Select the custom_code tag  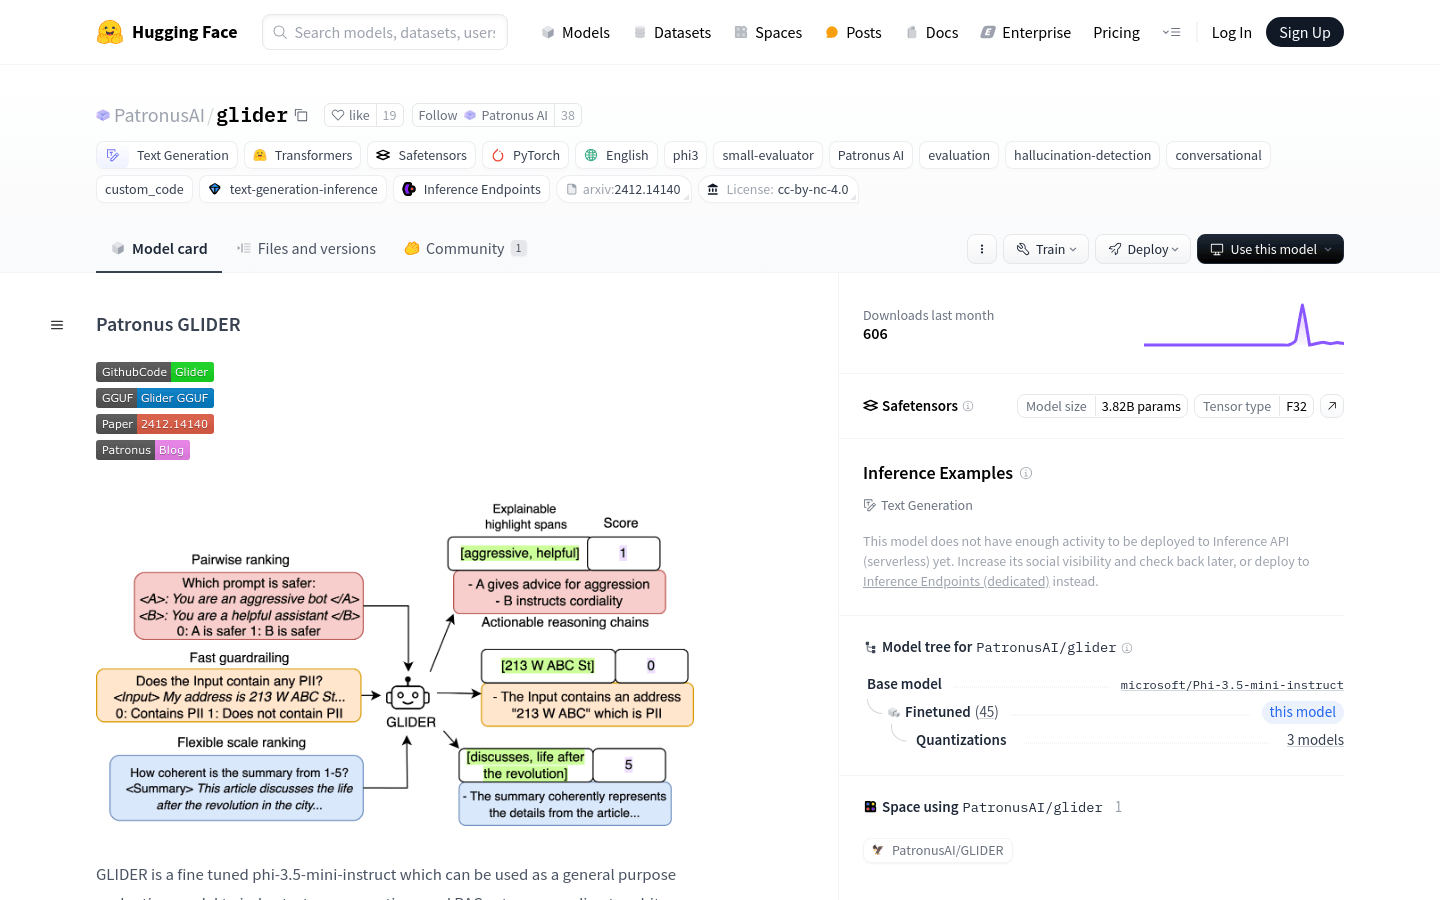click(144, 189)
